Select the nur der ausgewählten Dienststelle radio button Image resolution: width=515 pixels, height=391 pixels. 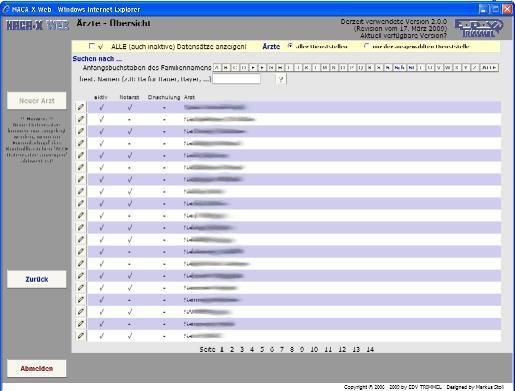(367, 46)
